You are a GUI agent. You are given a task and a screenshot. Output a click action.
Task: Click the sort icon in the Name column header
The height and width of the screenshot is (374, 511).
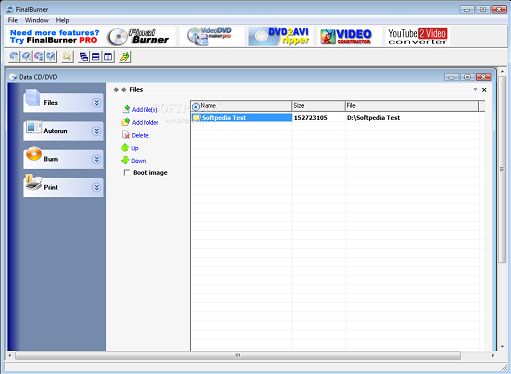point(196,106)
